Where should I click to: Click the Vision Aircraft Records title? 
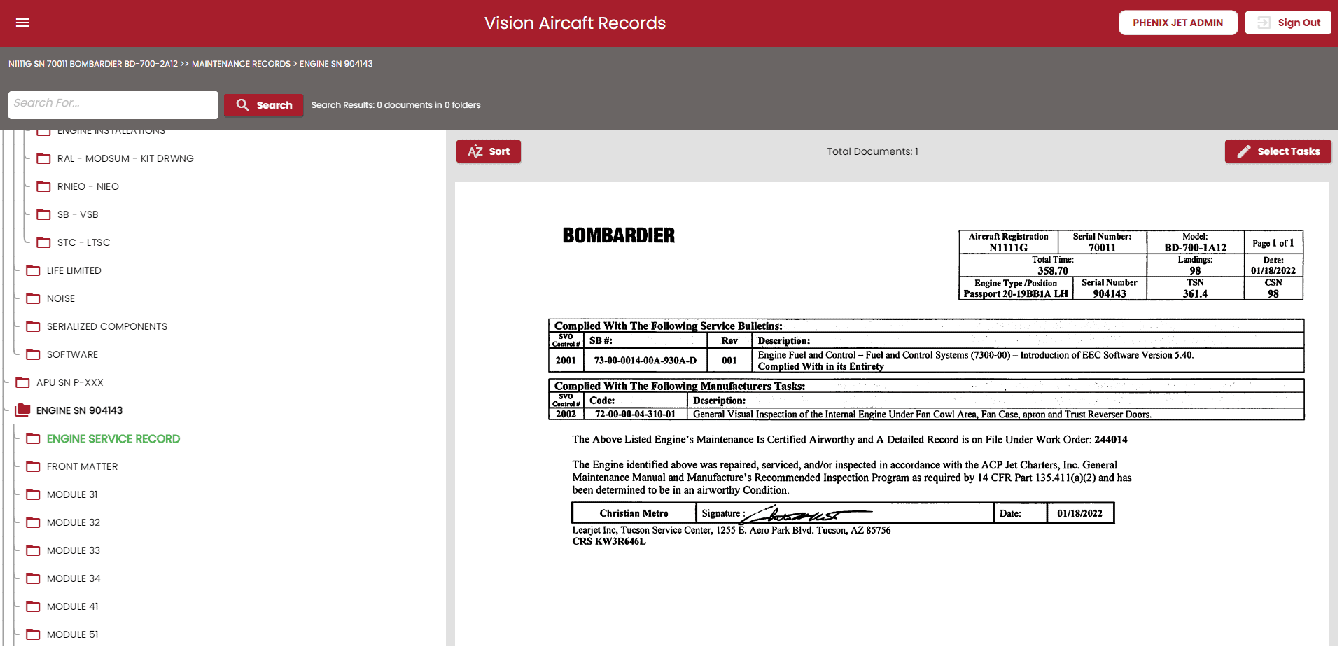[575, 23]
